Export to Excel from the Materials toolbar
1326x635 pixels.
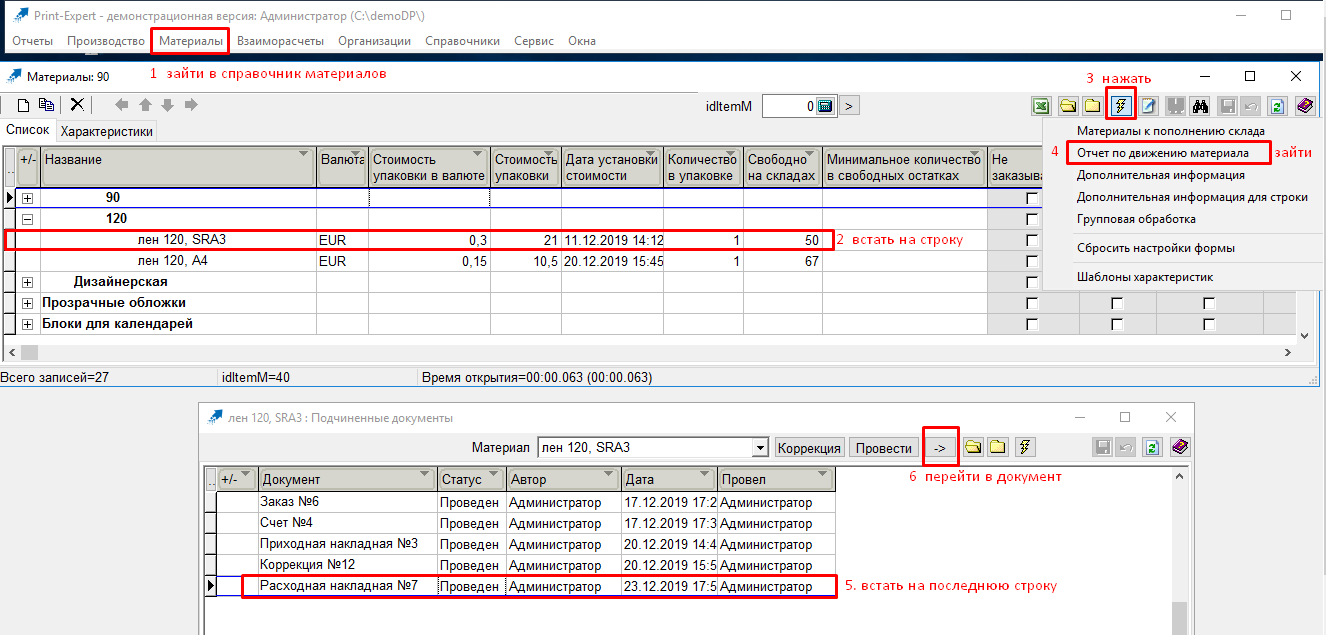pyautogui.click(x=1041, y=106)
